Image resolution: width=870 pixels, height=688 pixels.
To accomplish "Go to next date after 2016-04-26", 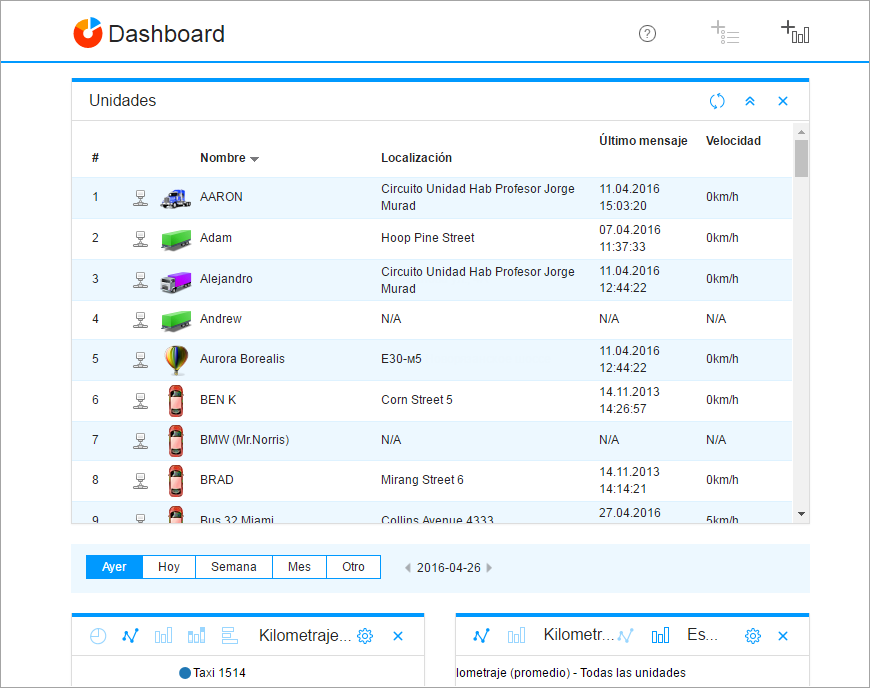I will pos(489,568).
